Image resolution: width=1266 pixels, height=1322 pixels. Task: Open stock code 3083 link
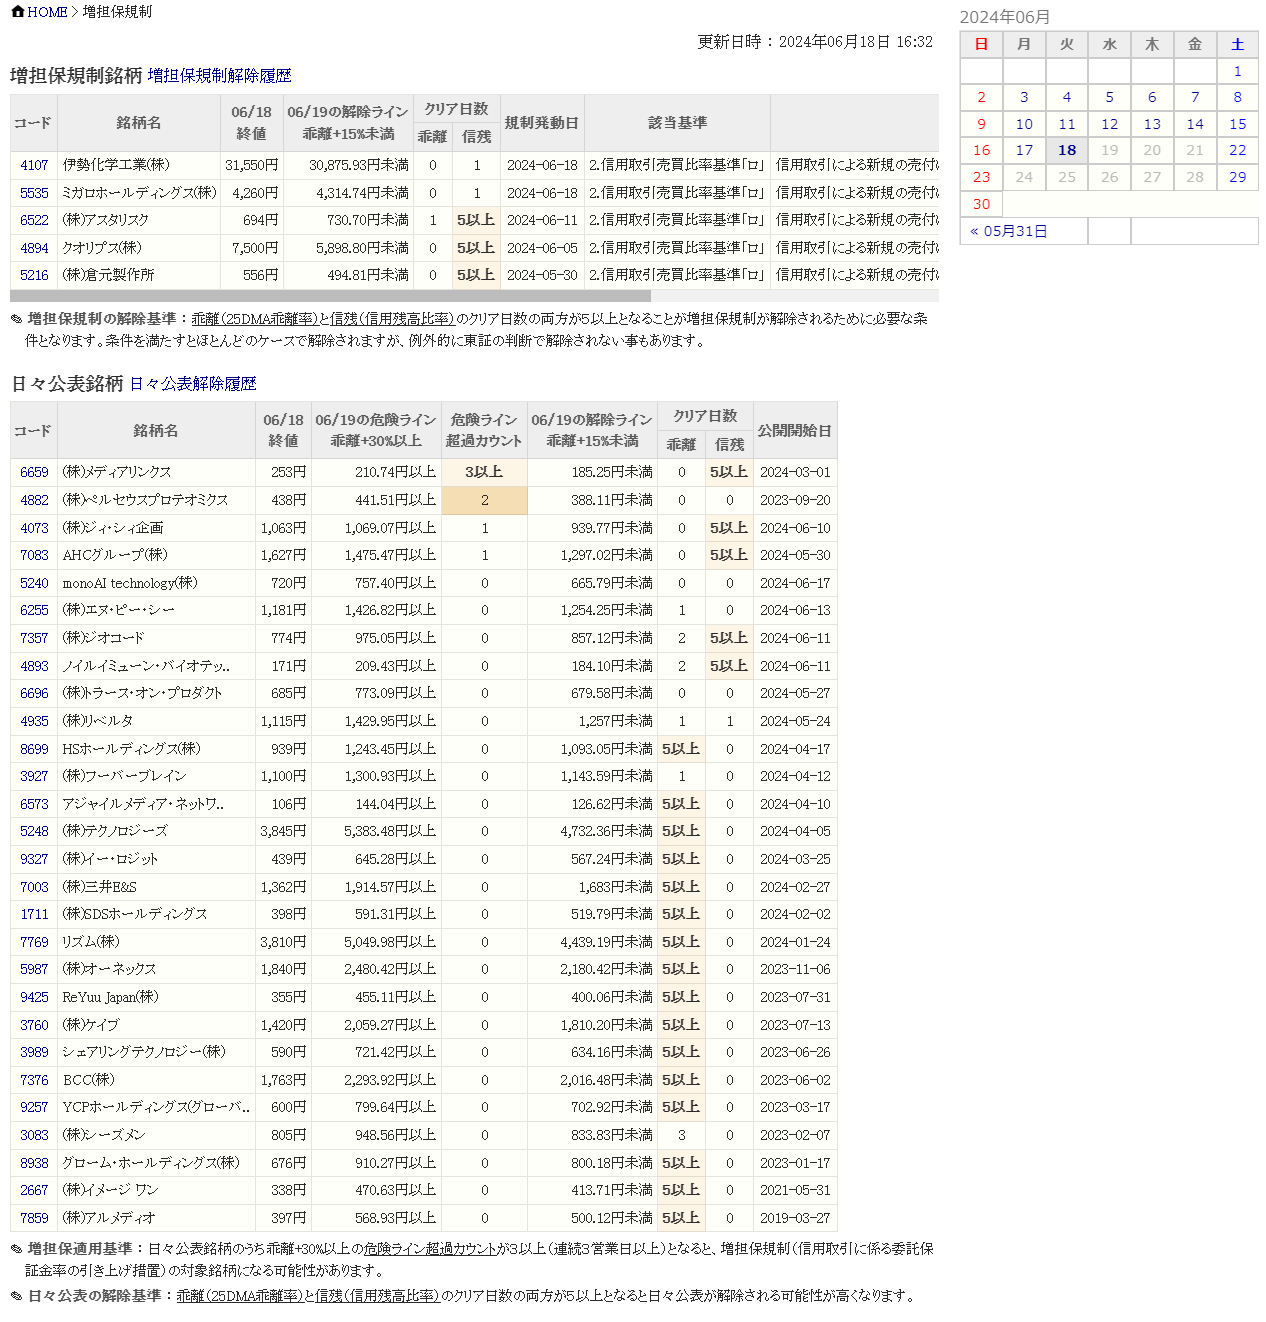coord(34,1135)
